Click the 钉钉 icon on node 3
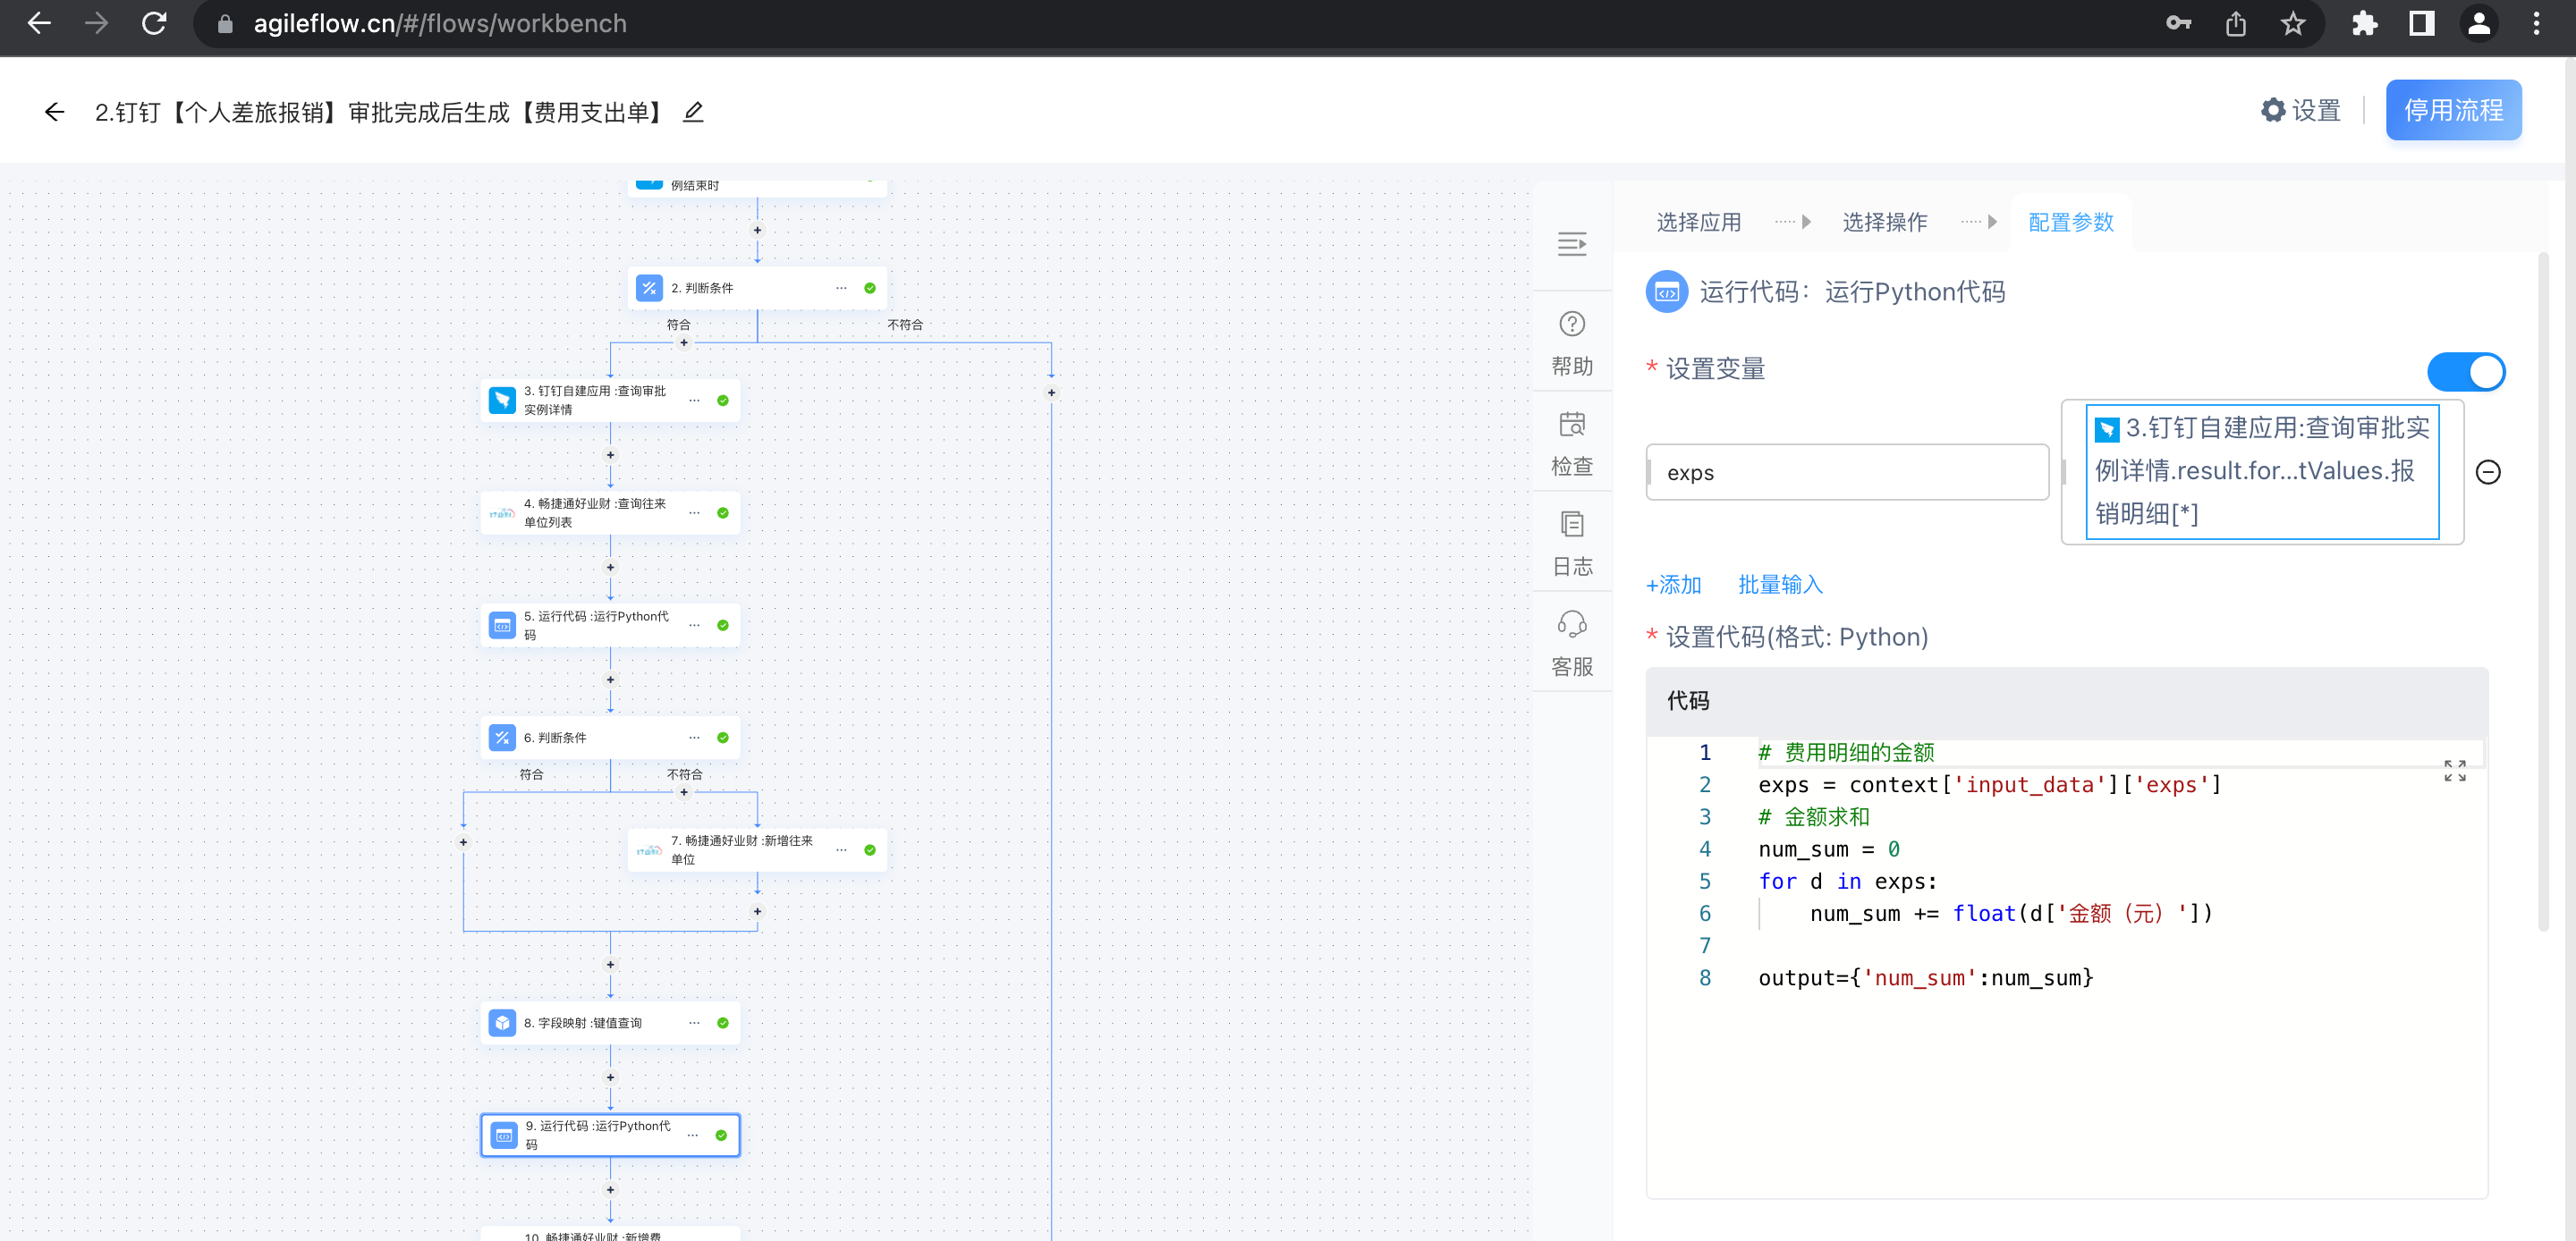 [x=502, y=400]
